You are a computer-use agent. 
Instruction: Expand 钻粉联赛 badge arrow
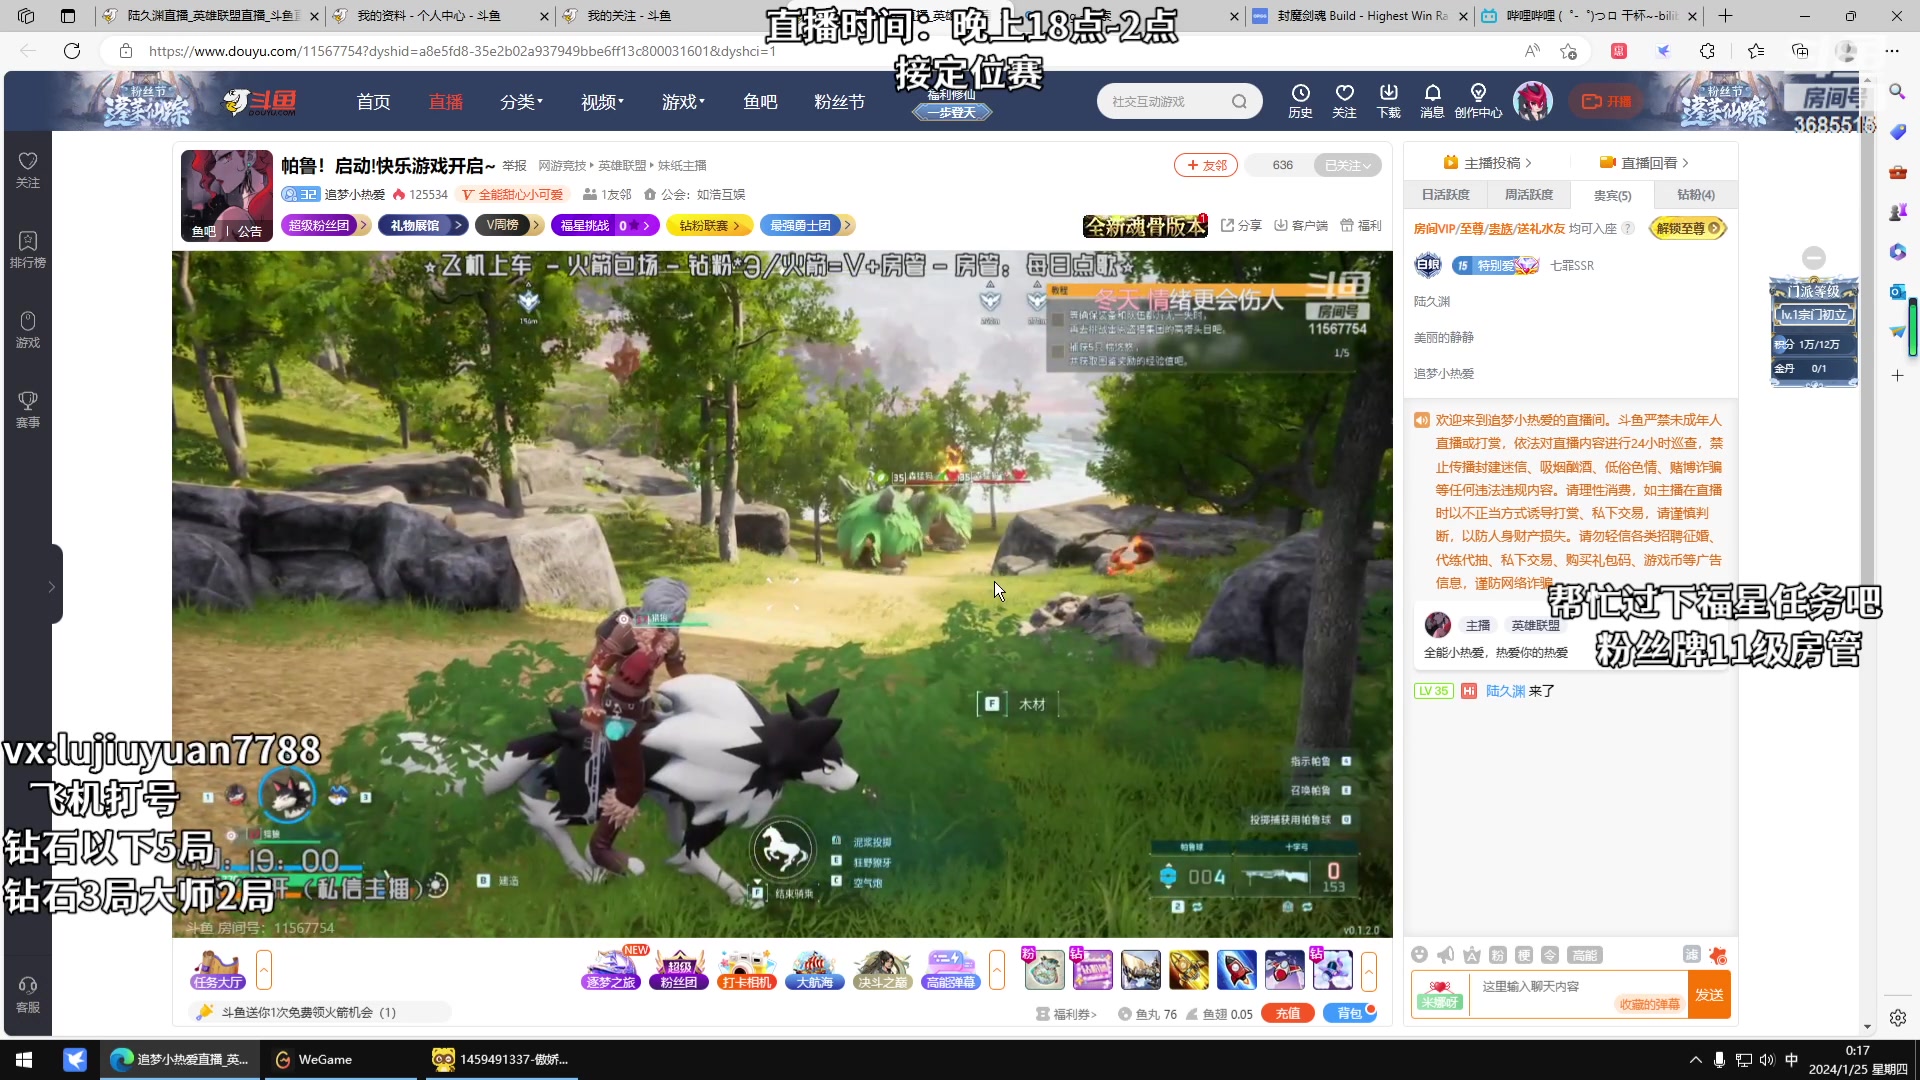coord(736,225)
